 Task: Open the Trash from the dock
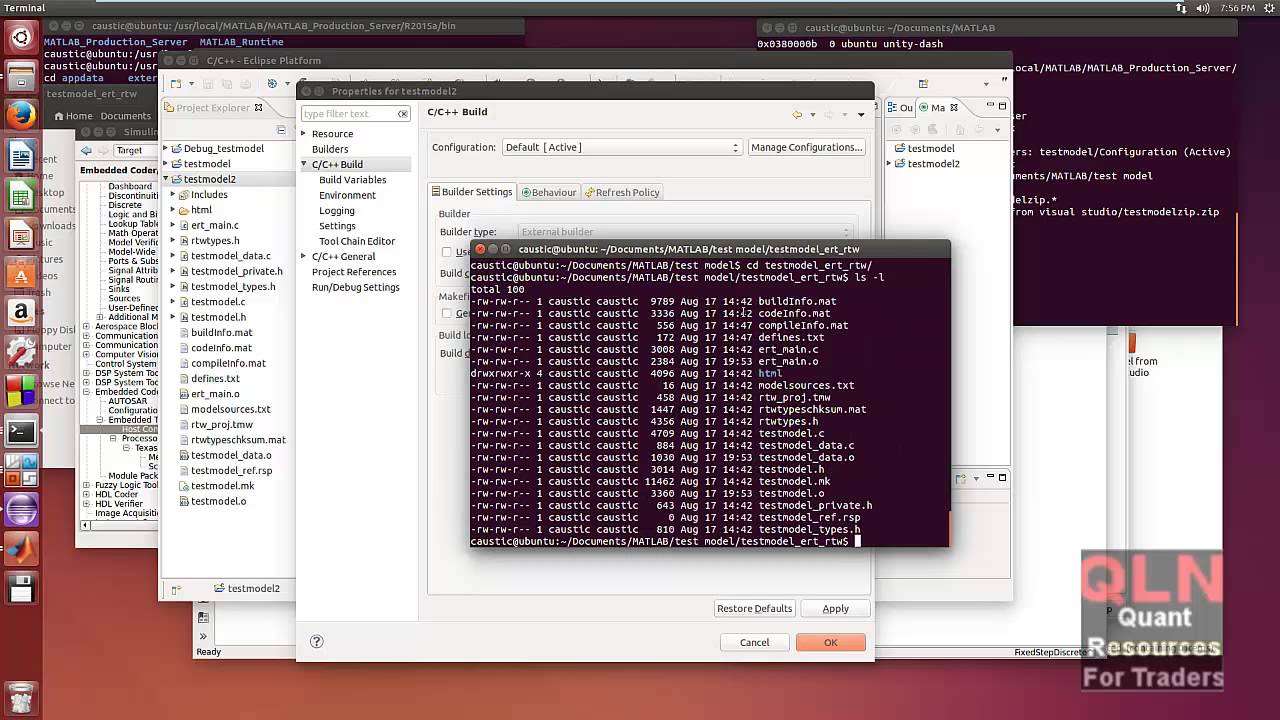tap(21, 697)
